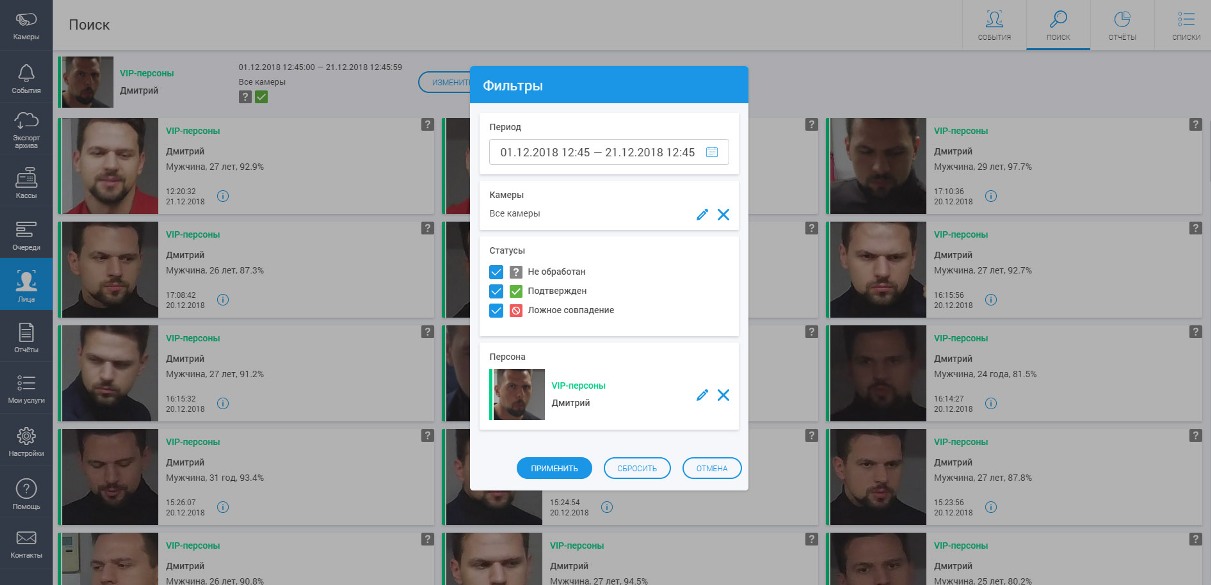Click header Дмитрий search person thumbnail

(88, 82)
